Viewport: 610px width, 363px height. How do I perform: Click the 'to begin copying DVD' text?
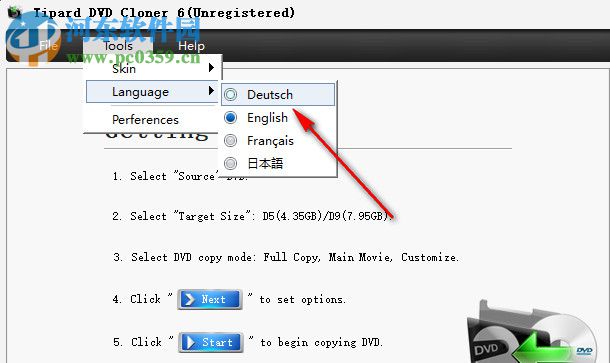tap(321, 342)
